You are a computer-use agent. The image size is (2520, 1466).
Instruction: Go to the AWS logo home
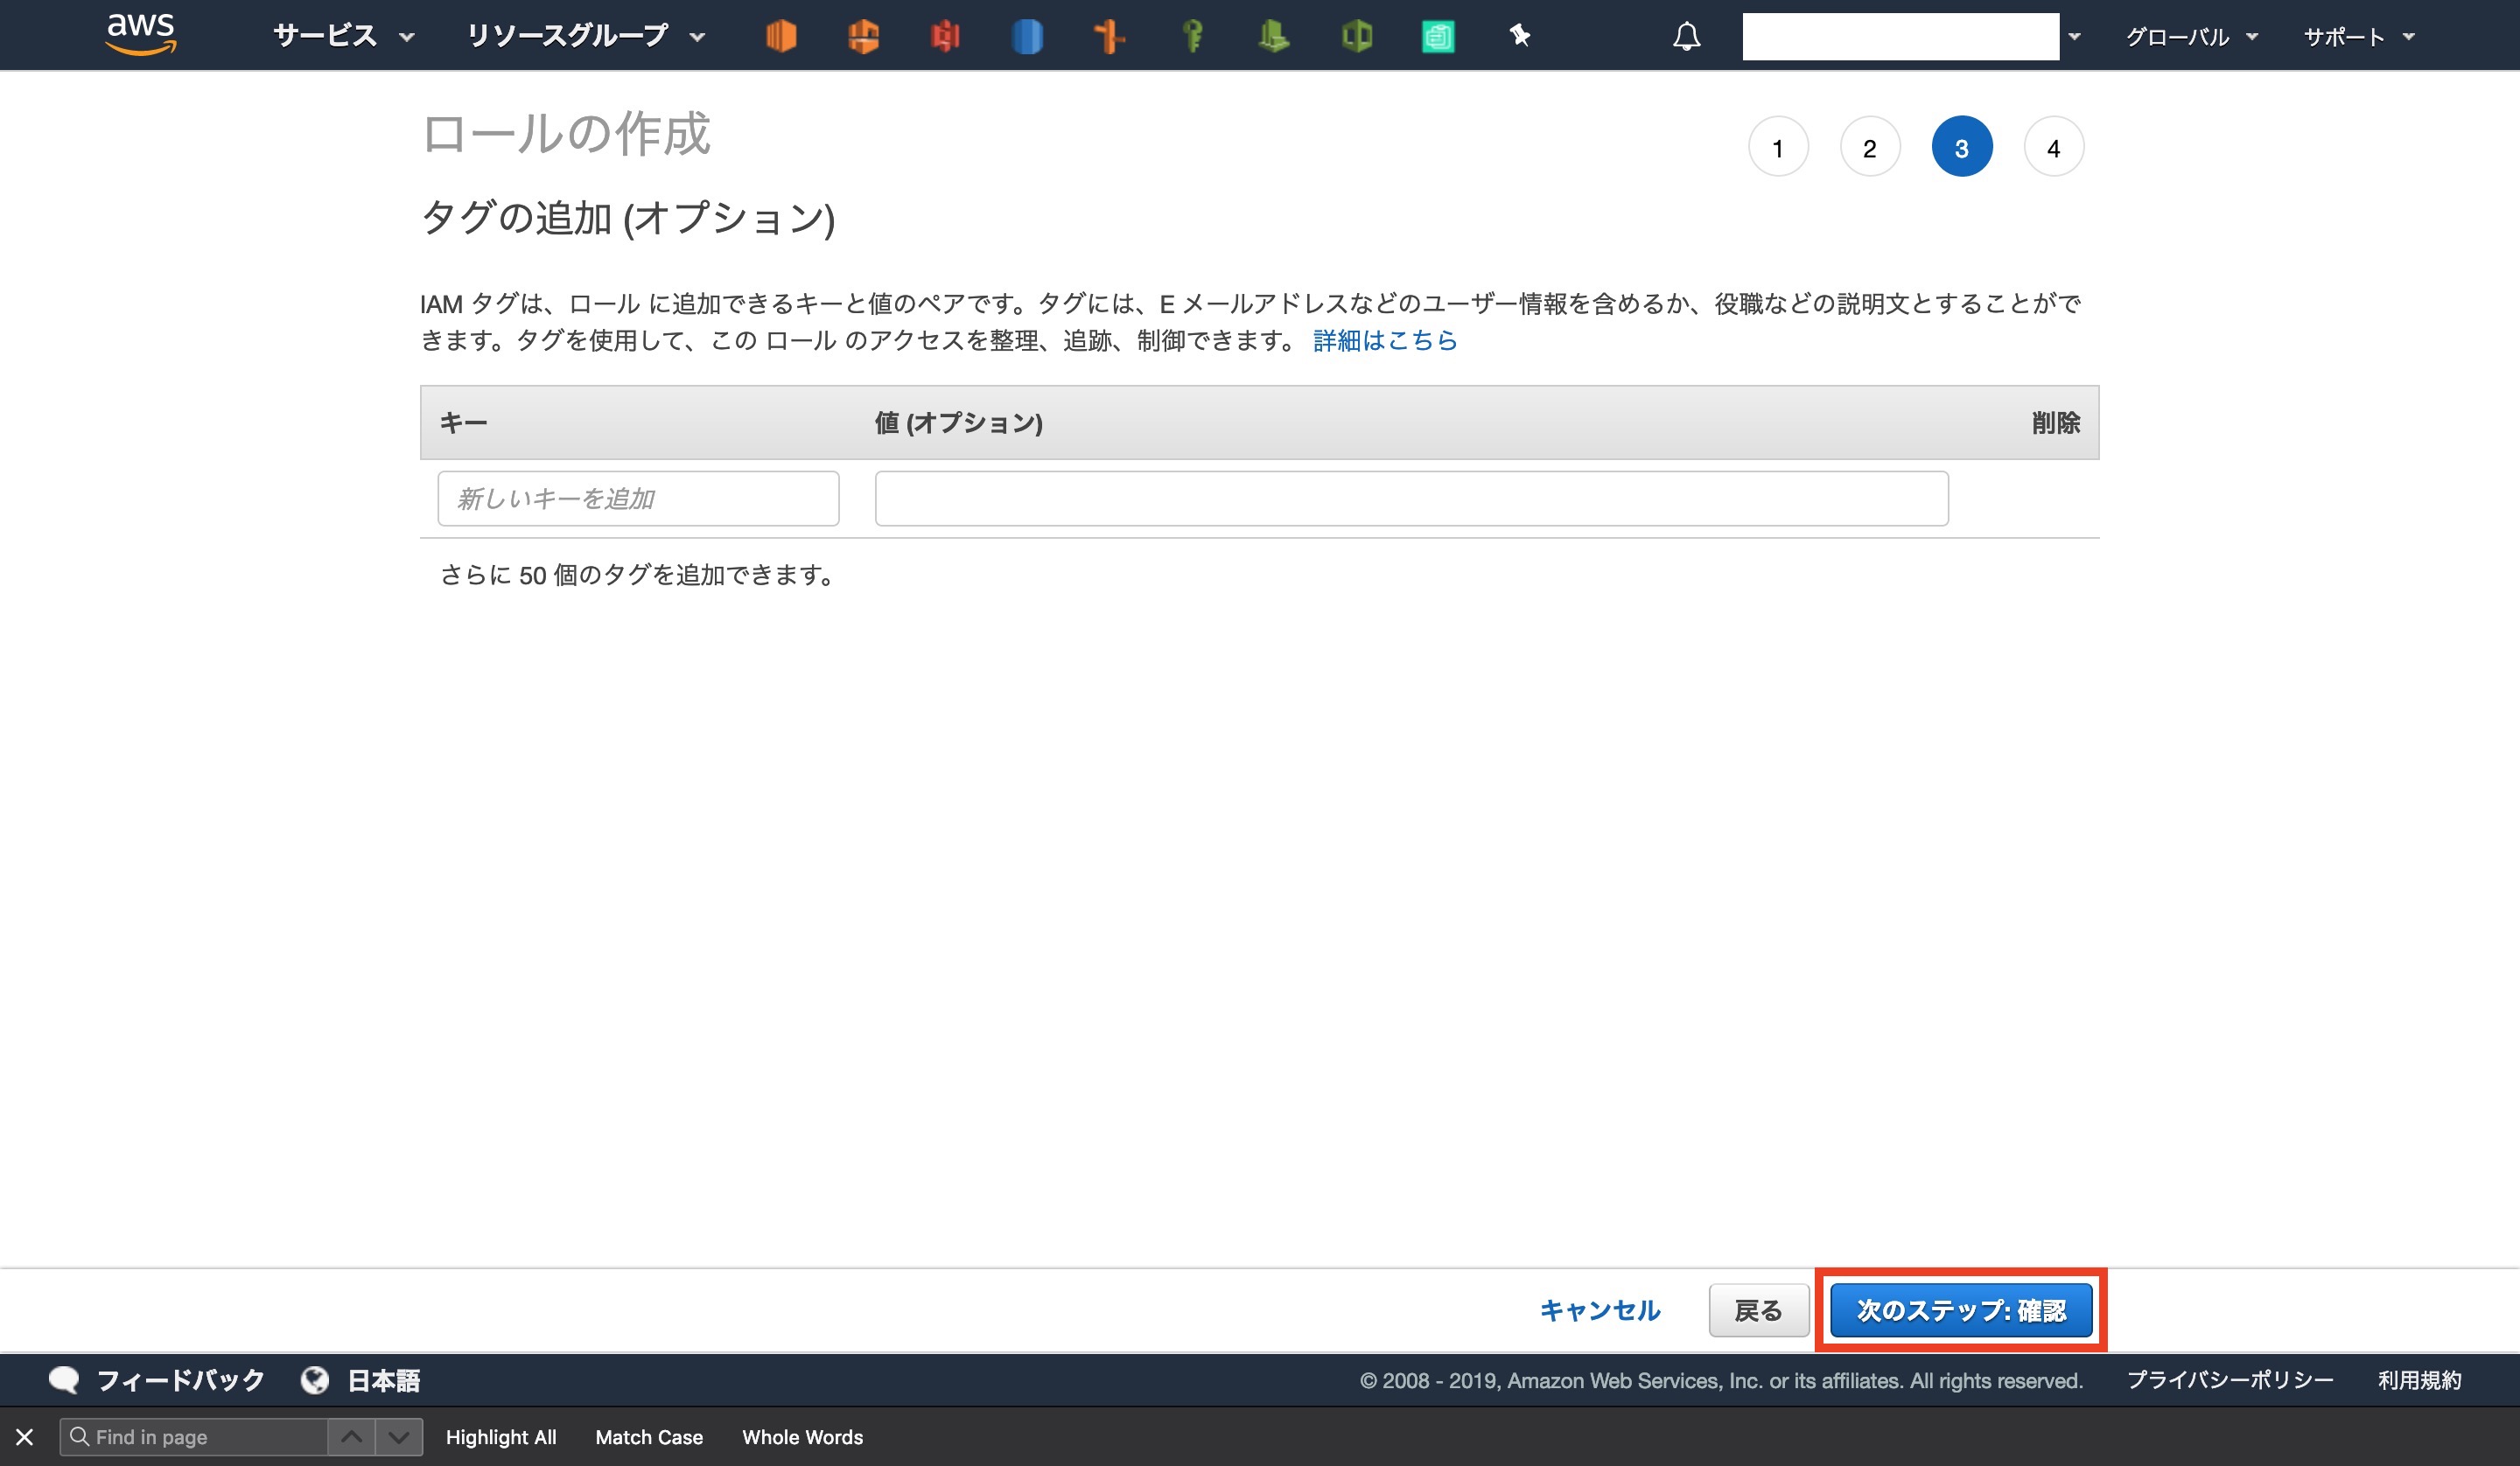click(x=141, y=34)
